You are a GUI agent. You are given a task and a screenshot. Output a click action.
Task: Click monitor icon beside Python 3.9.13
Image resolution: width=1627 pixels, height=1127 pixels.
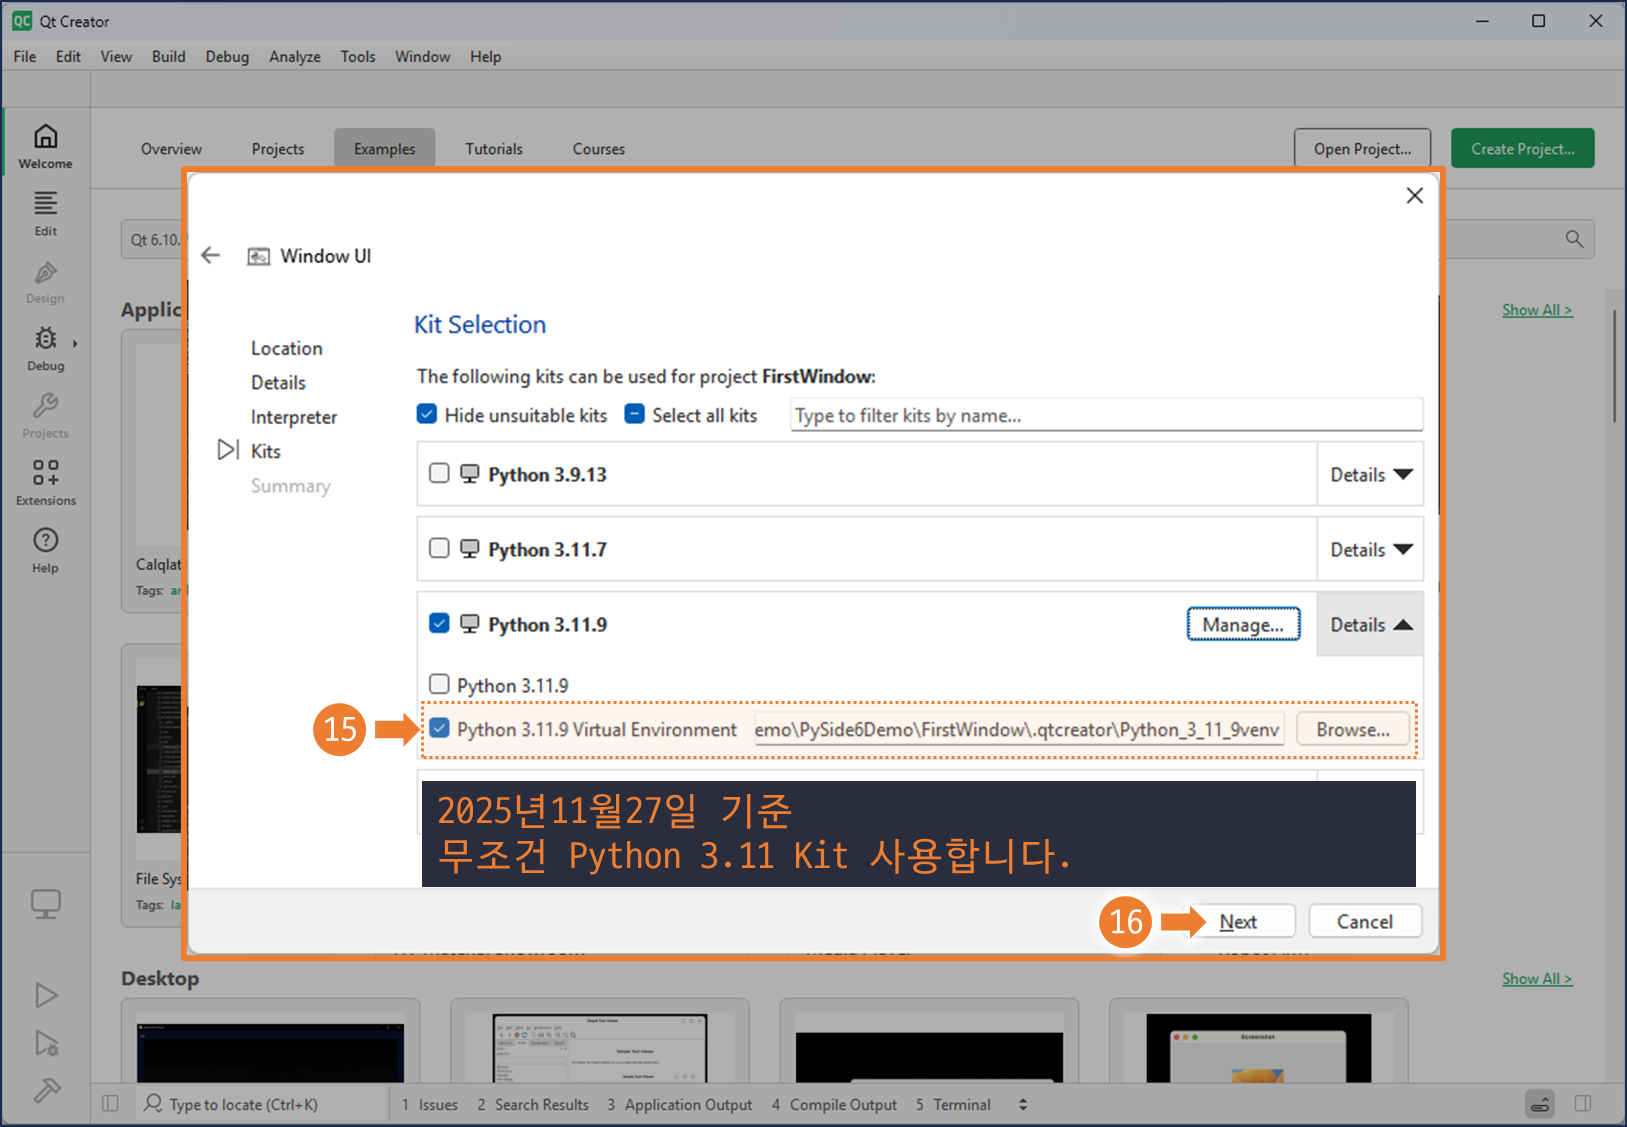469,474
